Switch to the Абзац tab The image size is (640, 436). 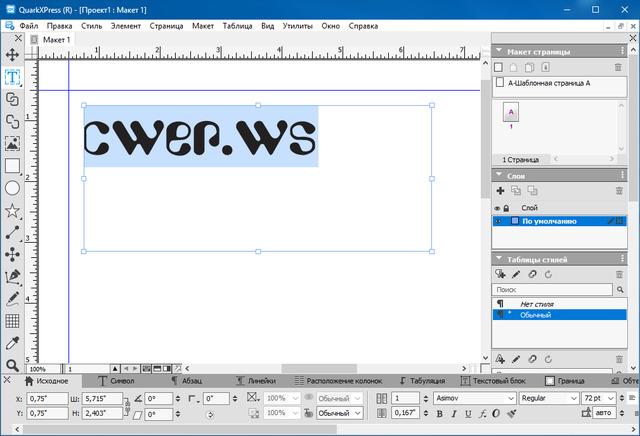[190, 381]
